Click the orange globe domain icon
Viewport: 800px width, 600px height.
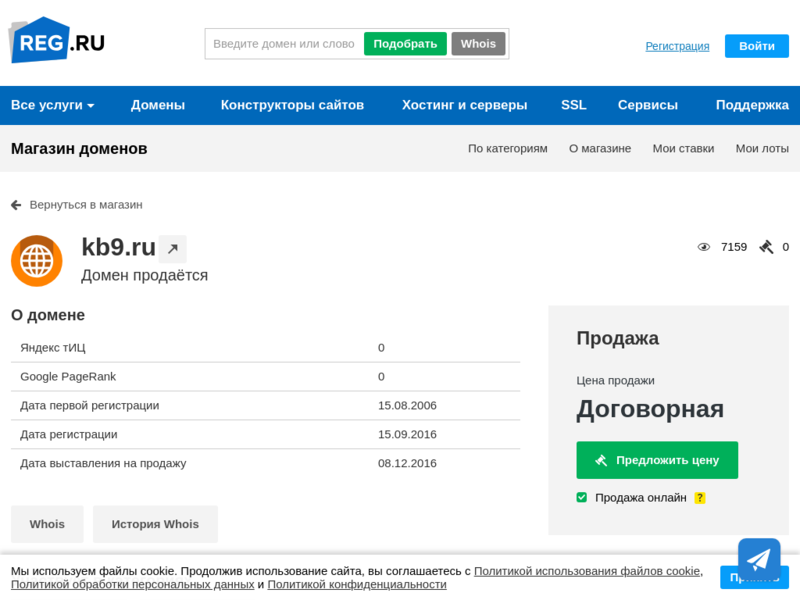(x=37, y=261)
